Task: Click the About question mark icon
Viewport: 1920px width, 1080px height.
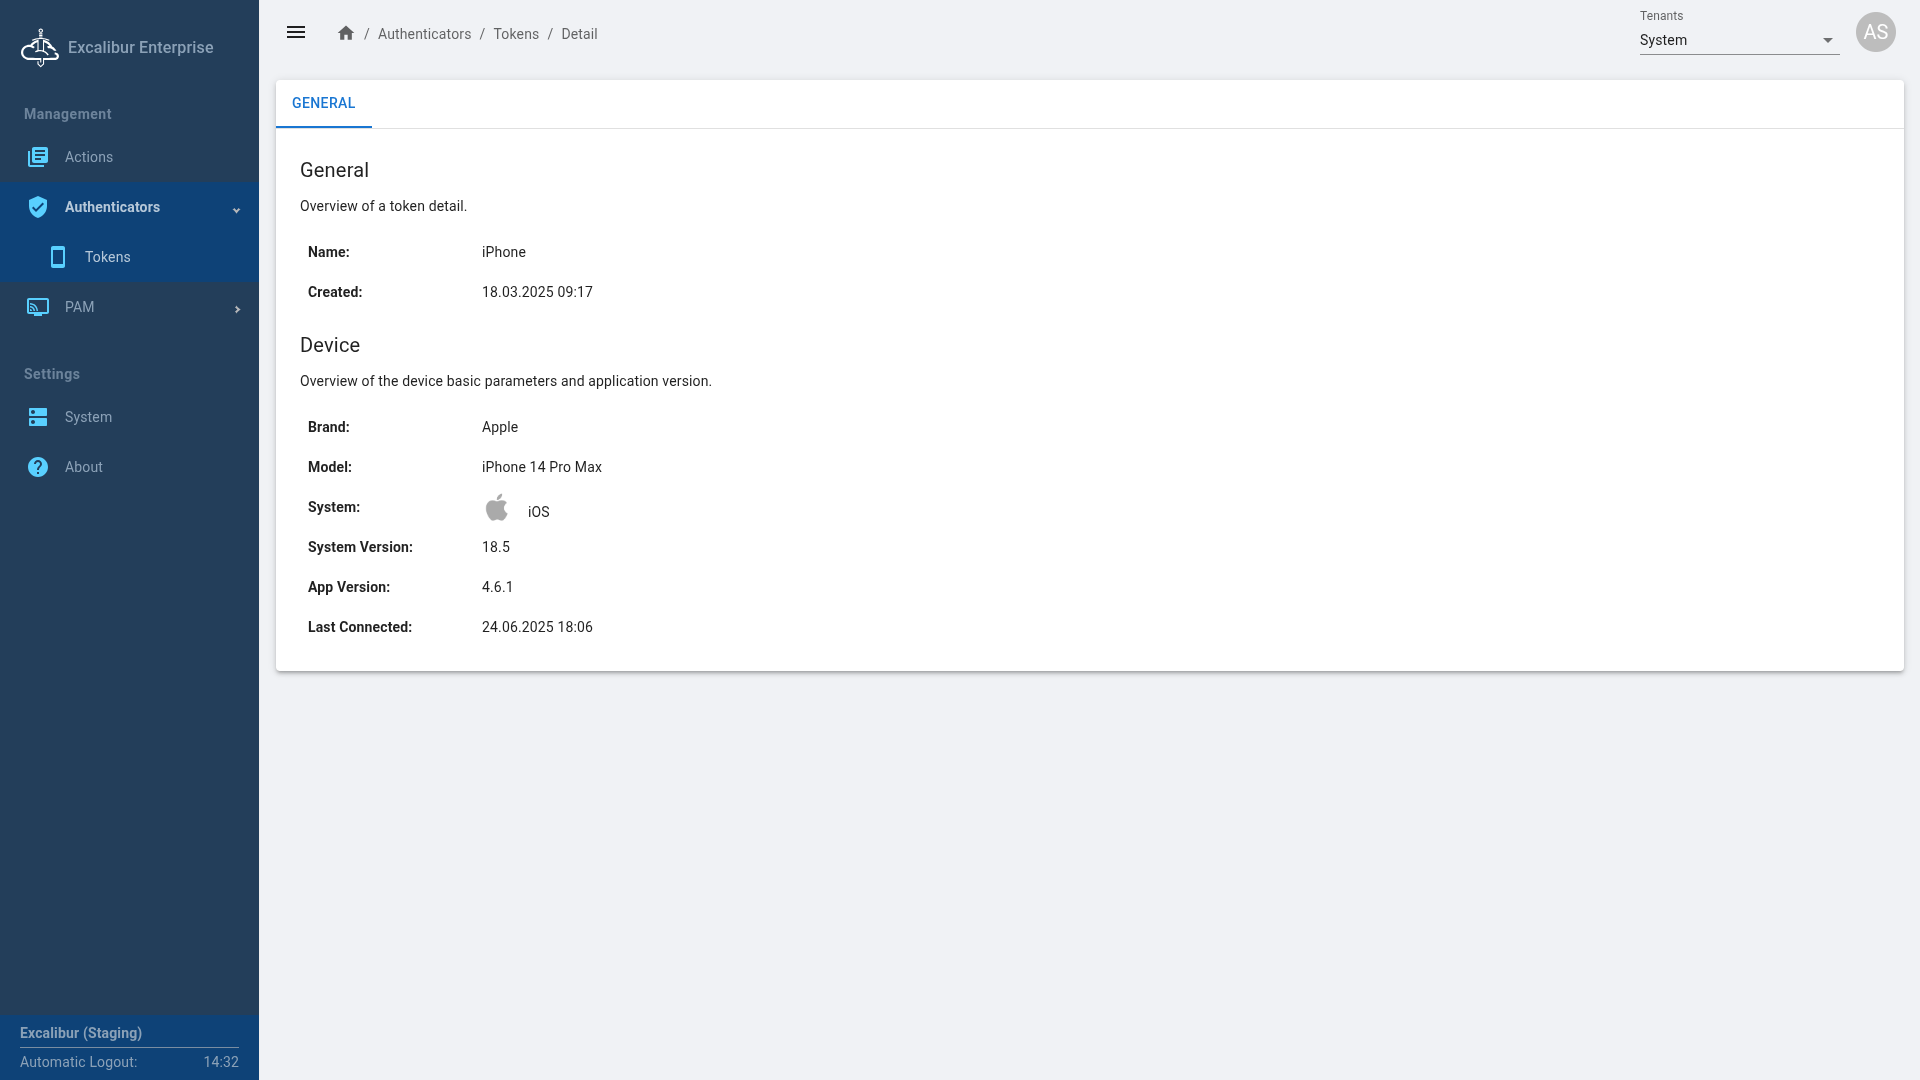Action: (x=38, y=467)
